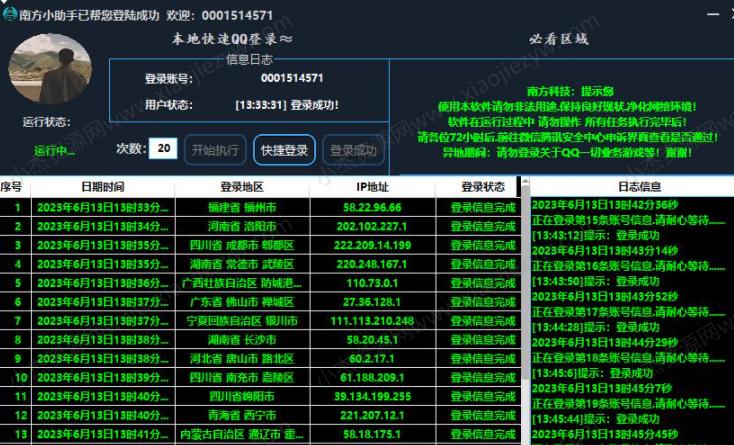Select IP cell 60.2.17.1

(x=372, y=358)
